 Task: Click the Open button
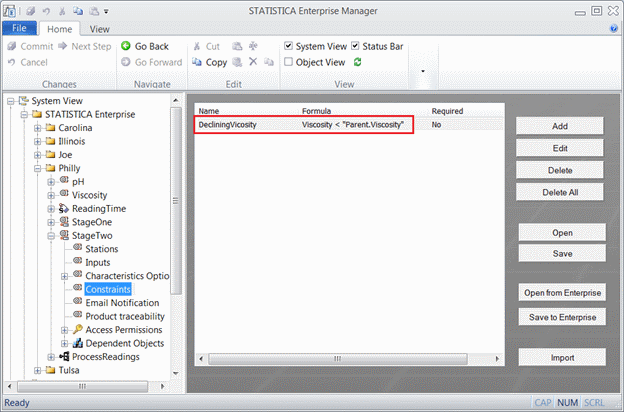562,232
